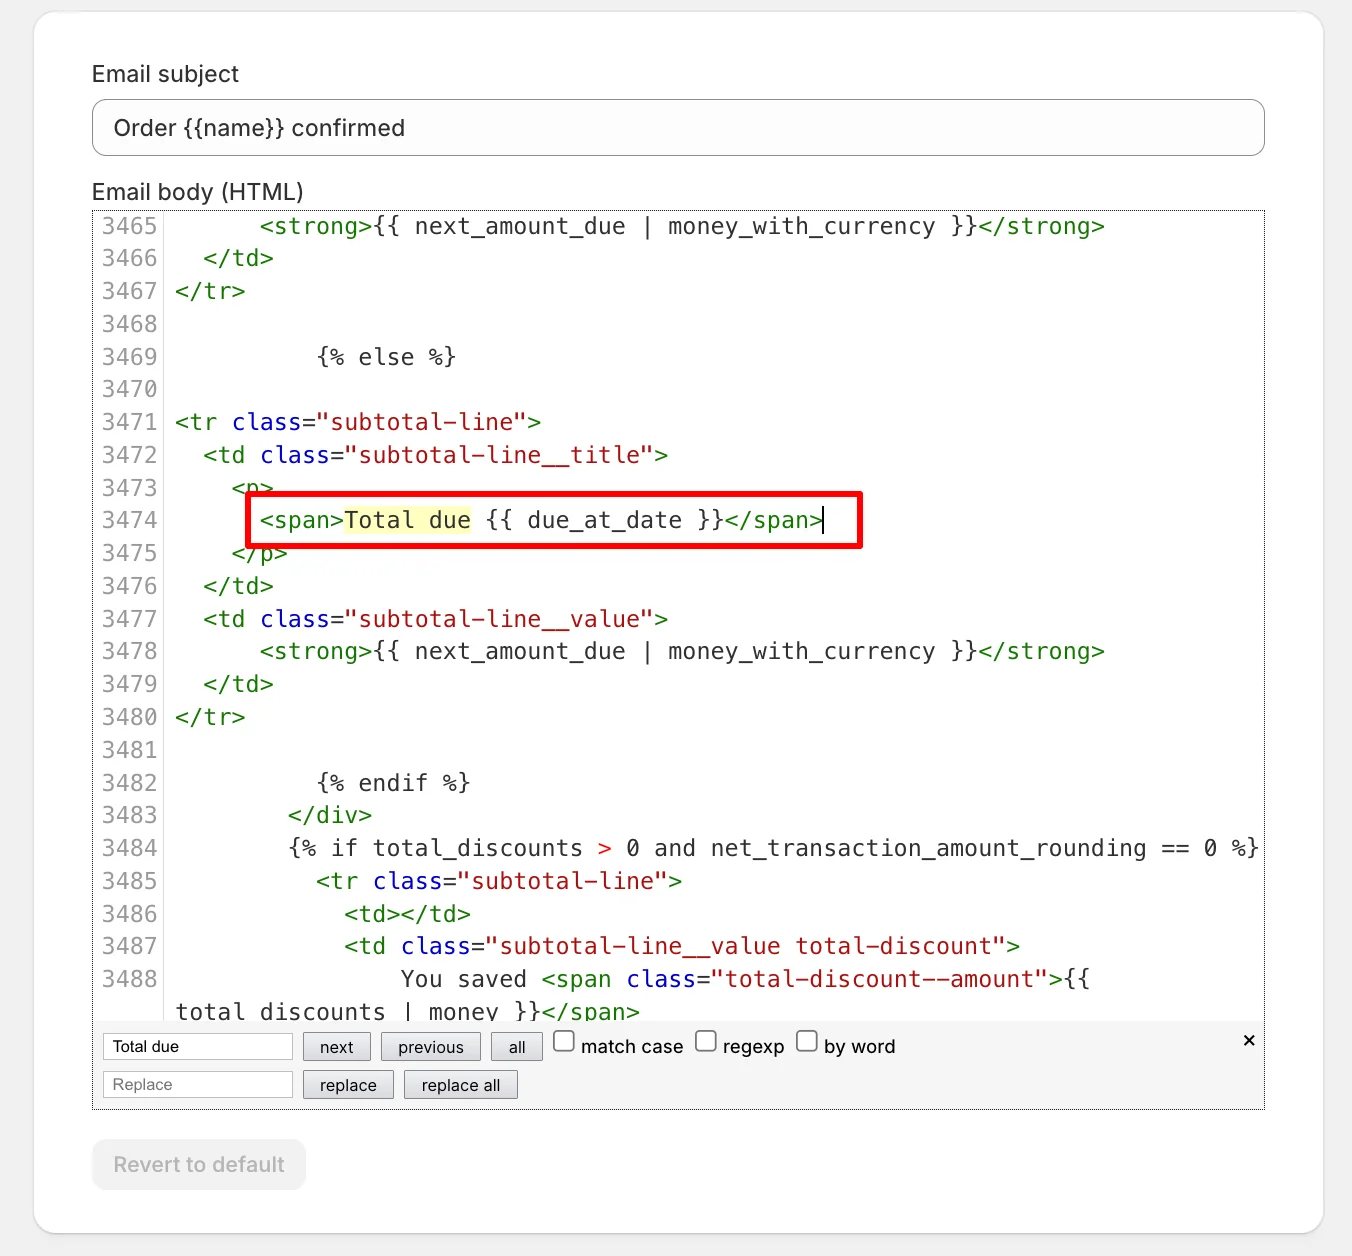This screenshot has height=1256, width=1352.
Task: Click the Email body (HTML) label
Action: pos(198,191)
